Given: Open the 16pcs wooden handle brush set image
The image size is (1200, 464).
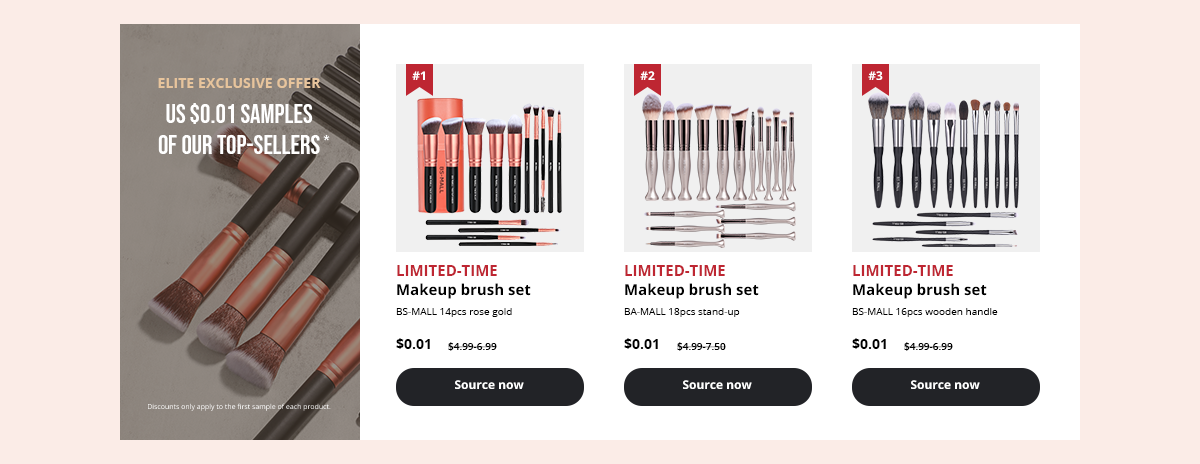Looking at the screenshot, I should (x=946, y=158).
